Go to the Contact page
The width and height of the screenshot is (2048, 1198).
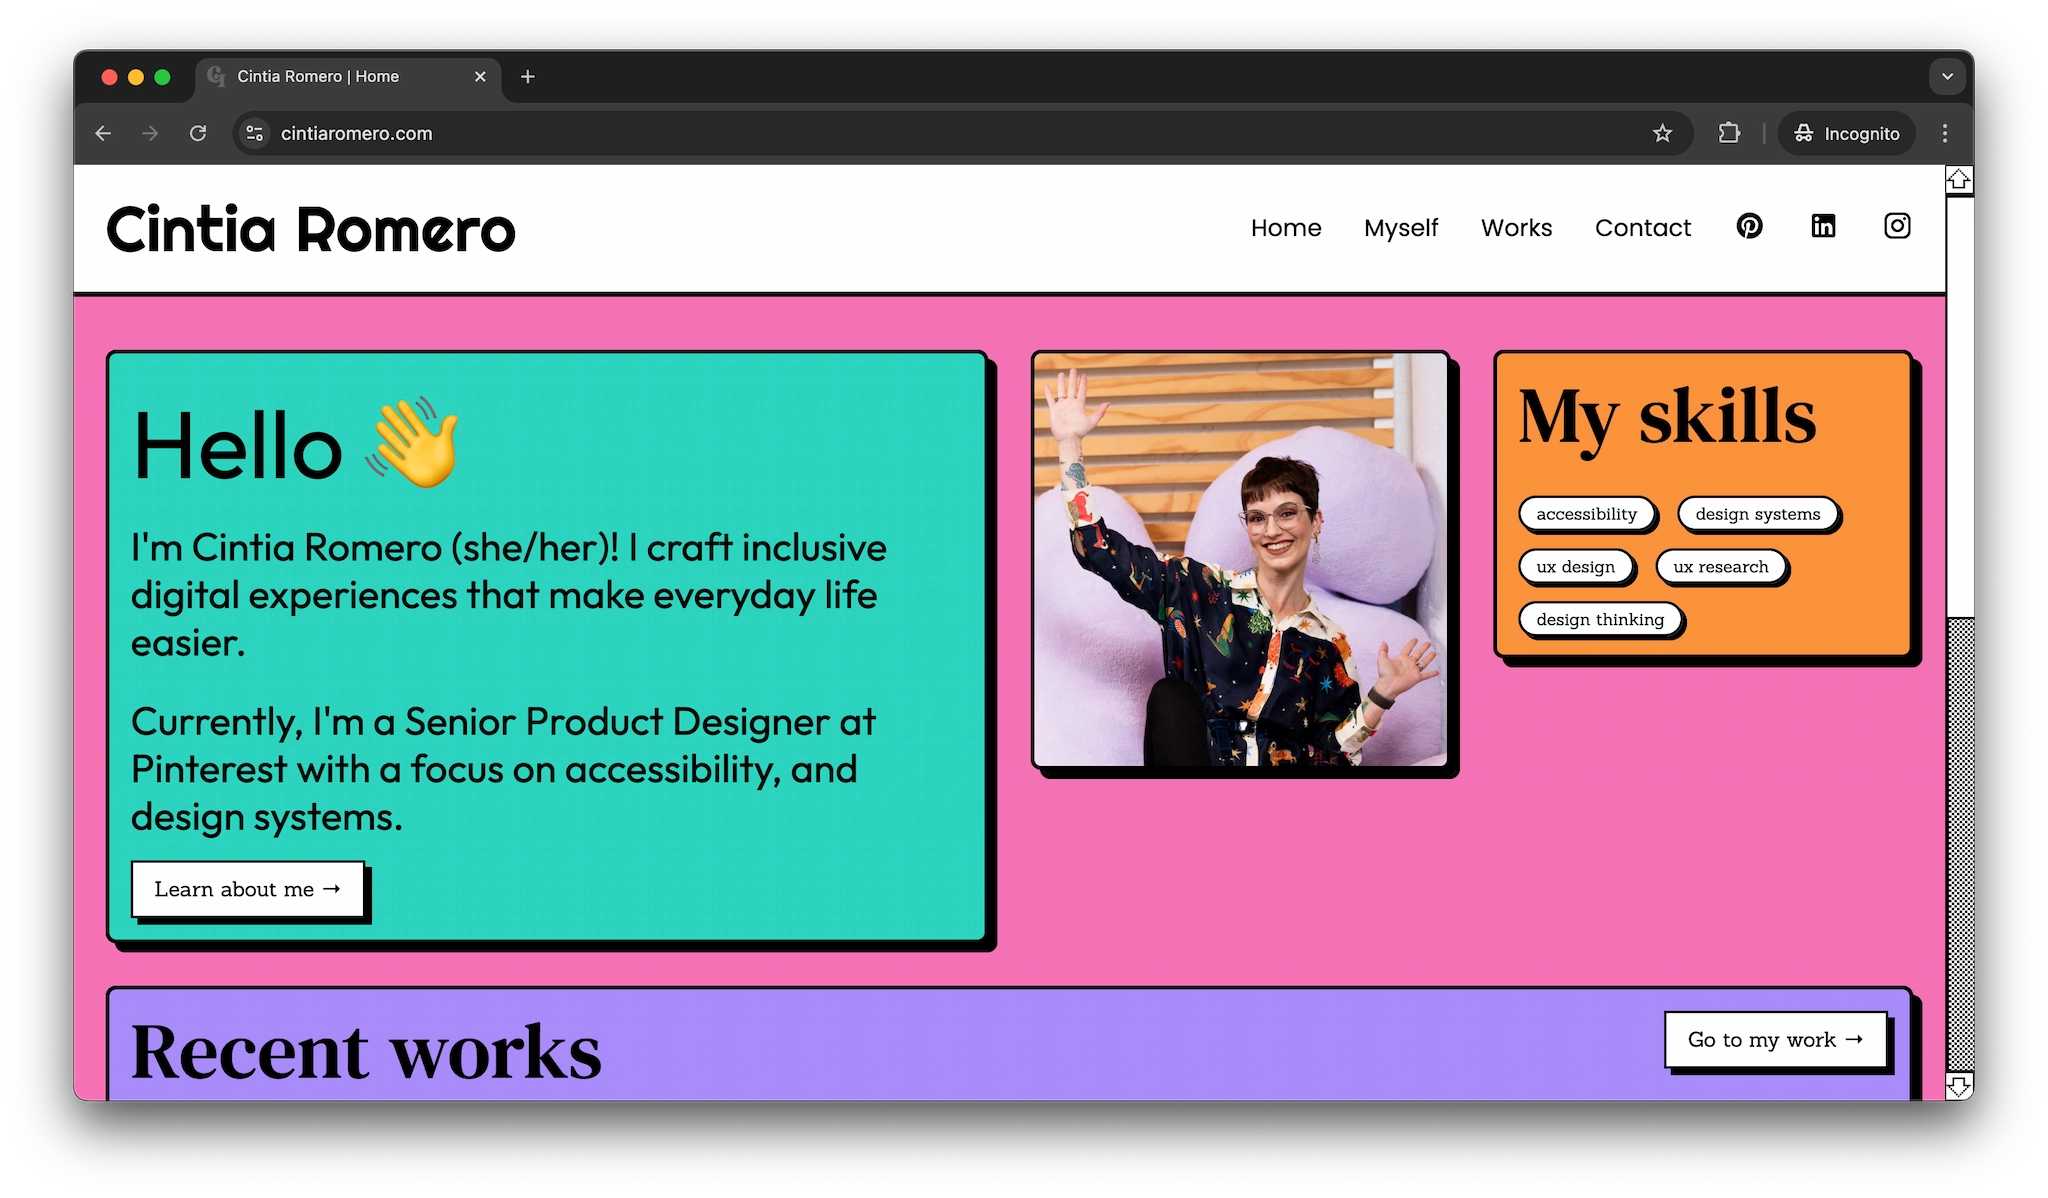coord(1642,228)
